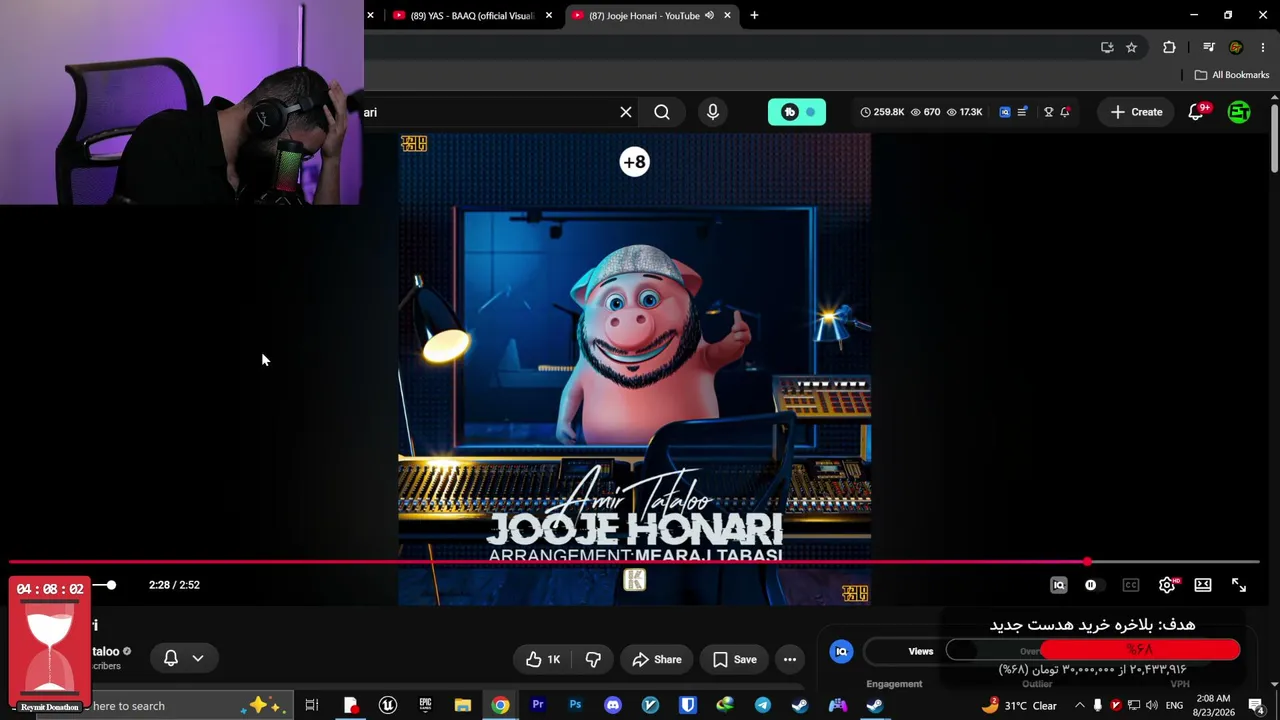Click vidIQ icon in player controls
Image resolution: width=1280 pixels, height=720 pixels.
pos(1059,585)
